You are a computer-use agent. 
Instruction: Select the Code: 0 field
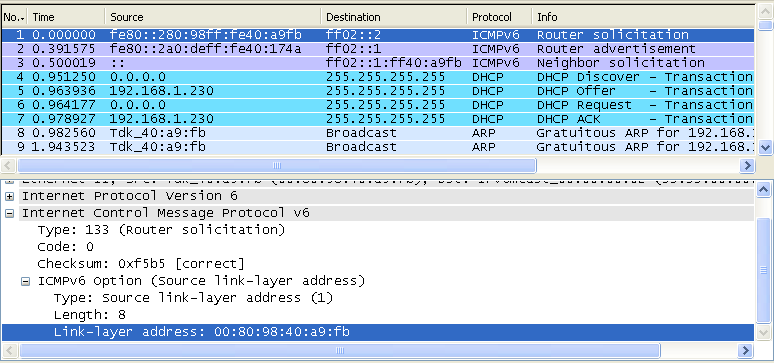pos(65,247)
